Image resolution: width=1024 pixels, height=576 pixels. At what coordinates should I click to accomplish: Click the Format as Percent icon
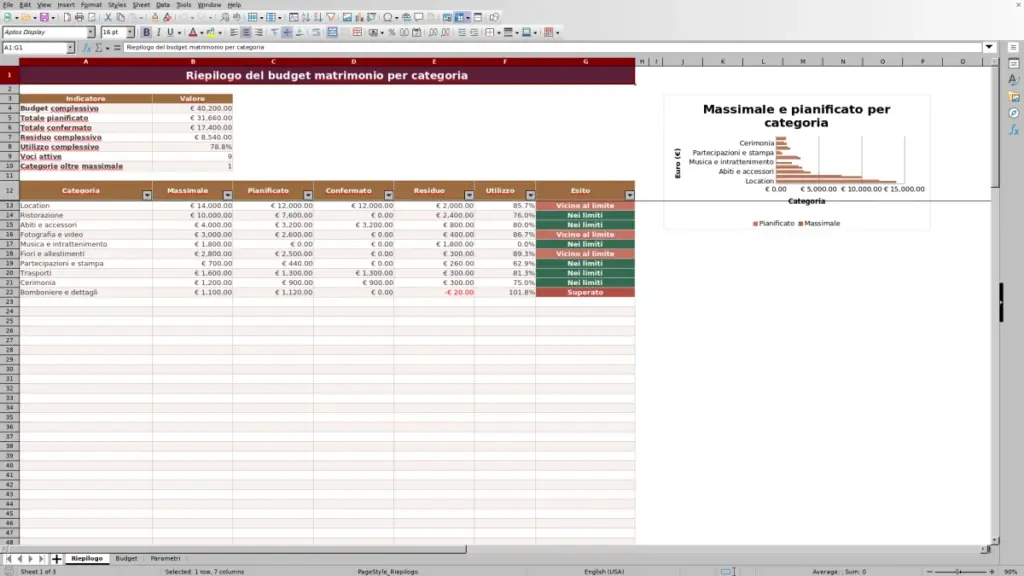391,32
